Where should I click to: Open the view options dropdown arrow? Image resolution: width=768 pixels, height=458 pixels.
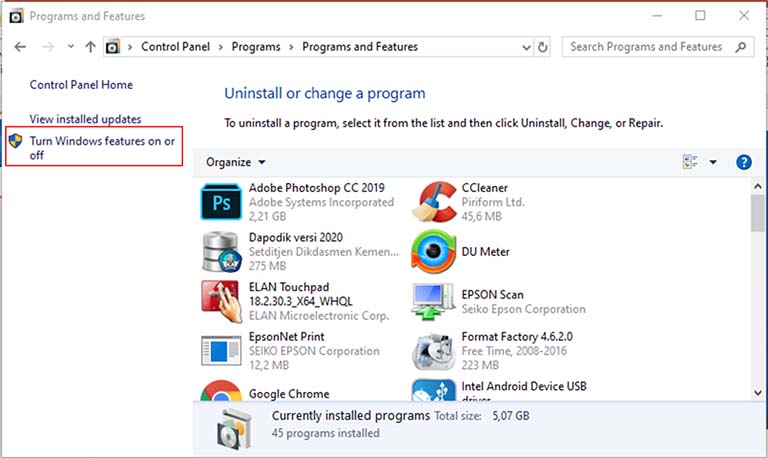(x=713, y=162)
